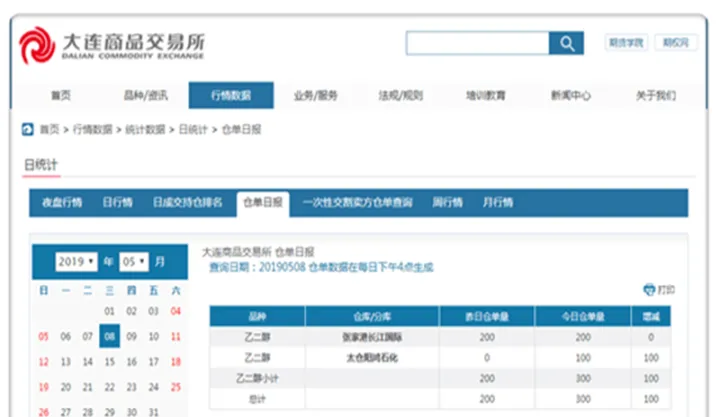Image resolution: width=720 pixels, height=417 pixels.
Task: Select day 04 in the calendar
Action: (x=176, y=311)
